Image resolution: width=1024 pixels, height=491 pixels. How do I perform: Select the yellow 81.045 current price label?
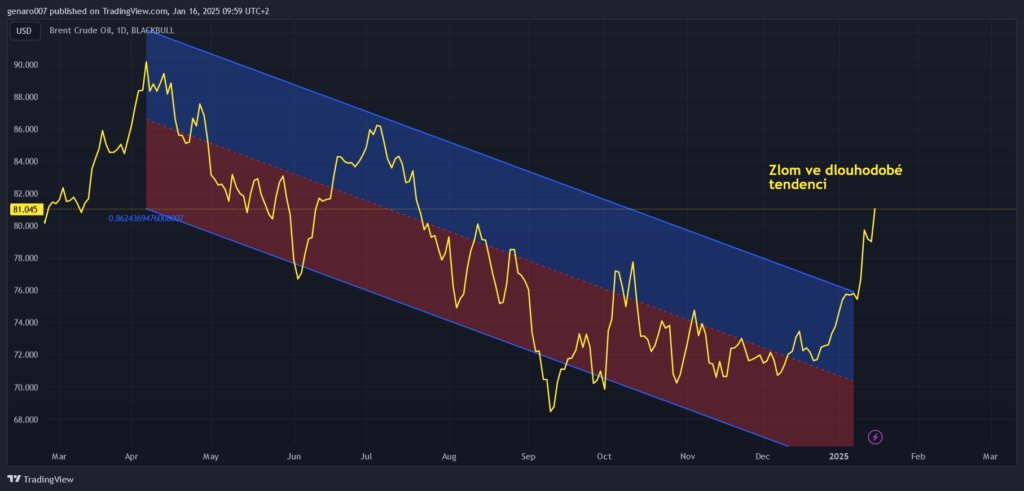(24, 210)
